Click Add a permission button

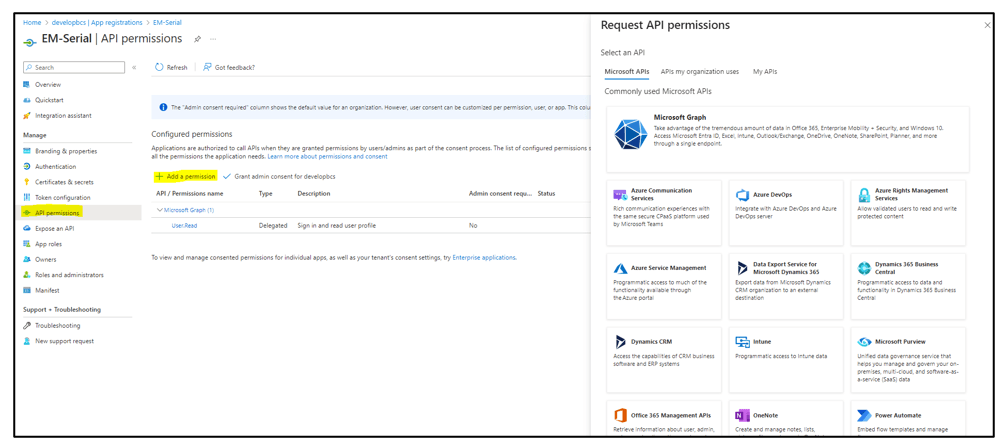[185, 176]
